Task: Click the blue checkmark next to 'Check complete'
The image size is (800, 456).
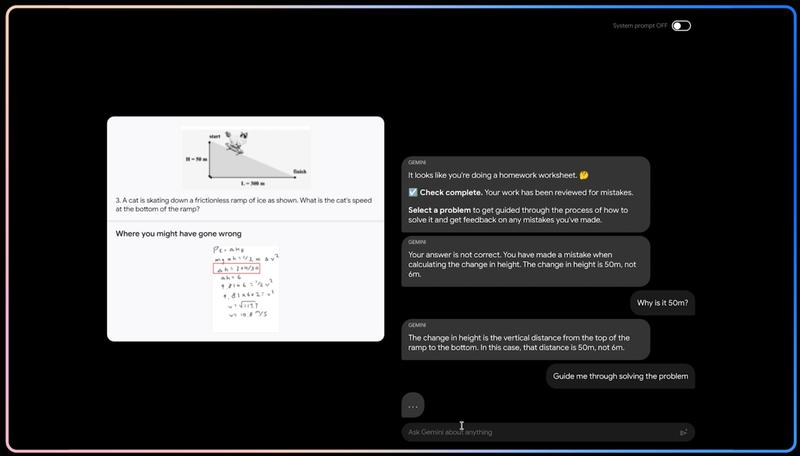Action: click(413, 192)
